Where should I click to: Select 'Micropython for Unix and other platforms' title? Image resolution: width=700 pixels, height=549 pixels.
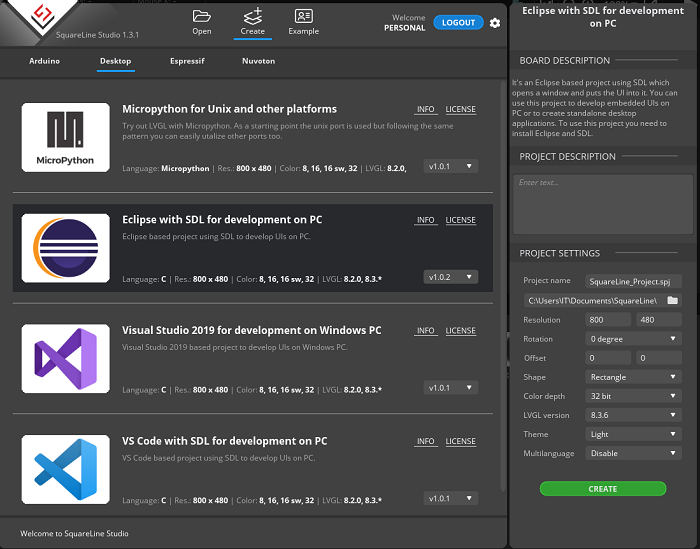pyautogui.click(x=229, y=109)
